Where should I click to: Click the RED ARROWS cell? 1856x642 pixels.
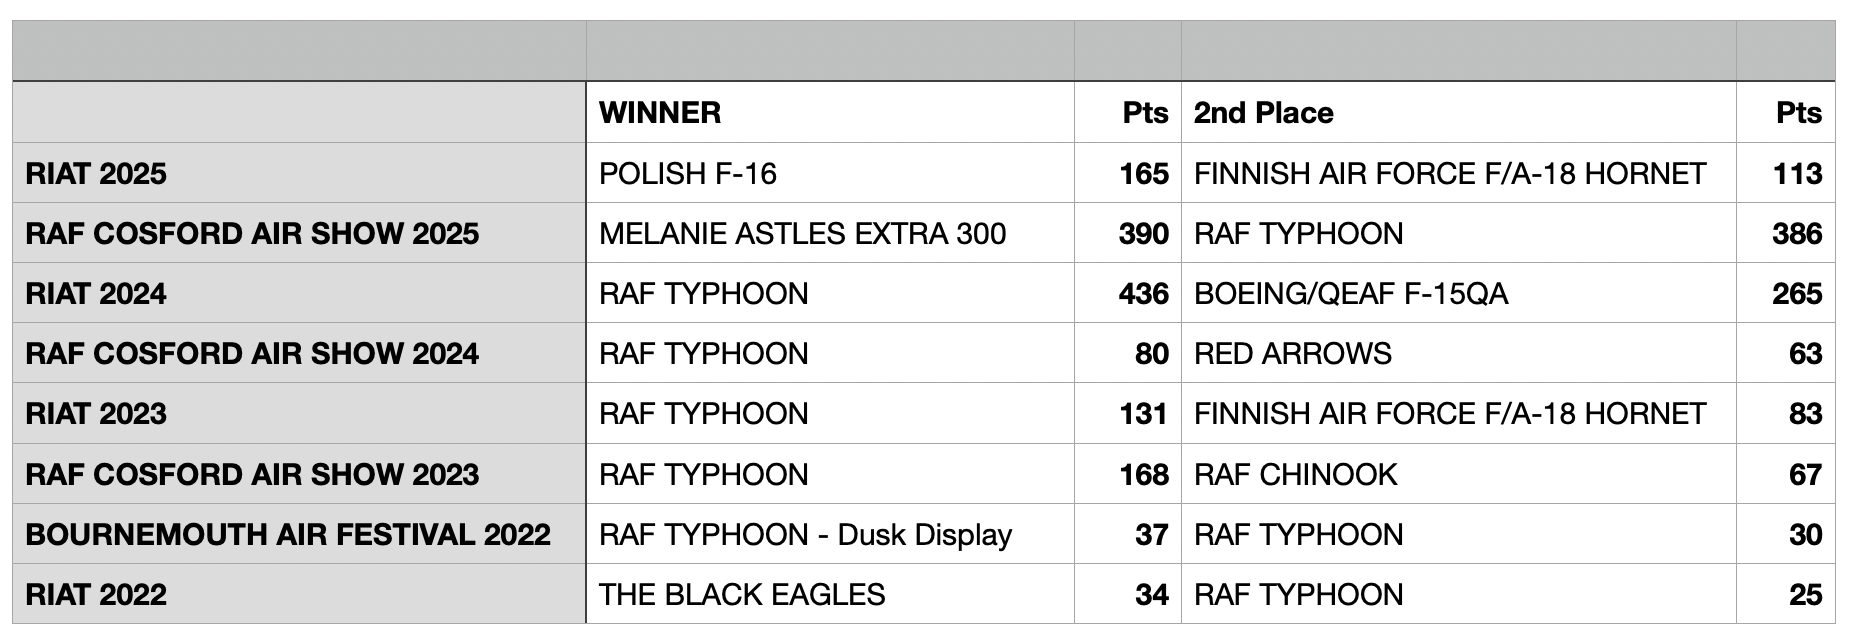point(1458,353)
